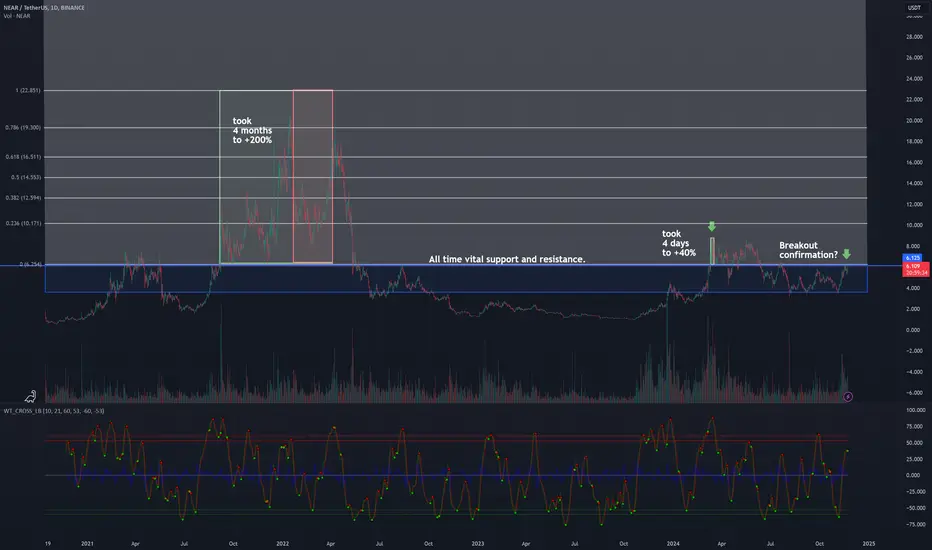Click 2023 on the time axis

click(477, 543)
